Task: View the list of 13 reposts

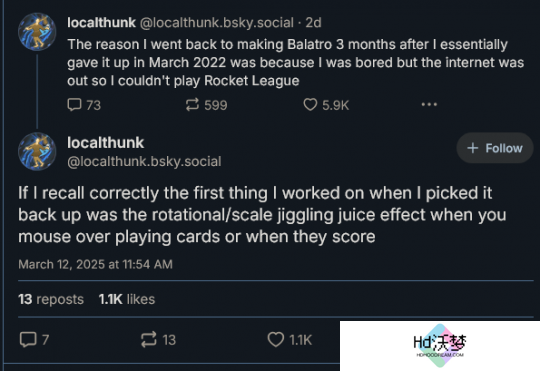Action: [51, 299]
